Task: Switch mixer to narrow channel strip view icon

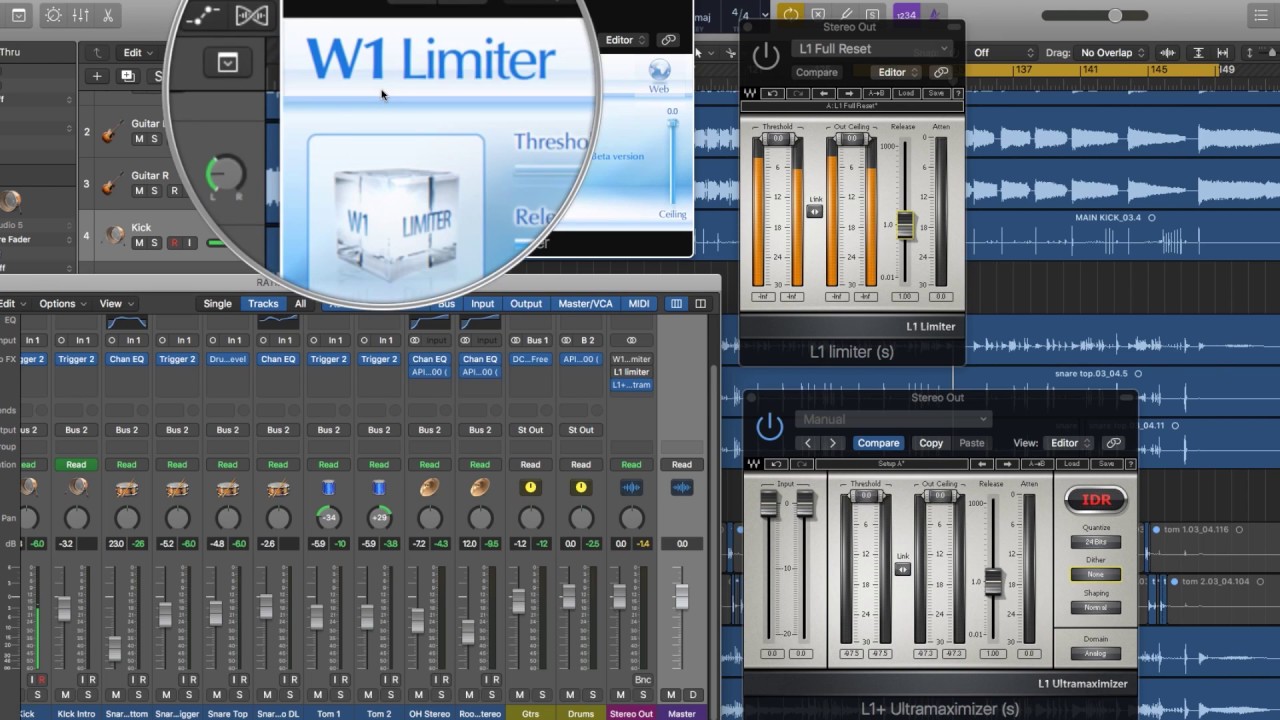Action: click(x=676, y=304)
